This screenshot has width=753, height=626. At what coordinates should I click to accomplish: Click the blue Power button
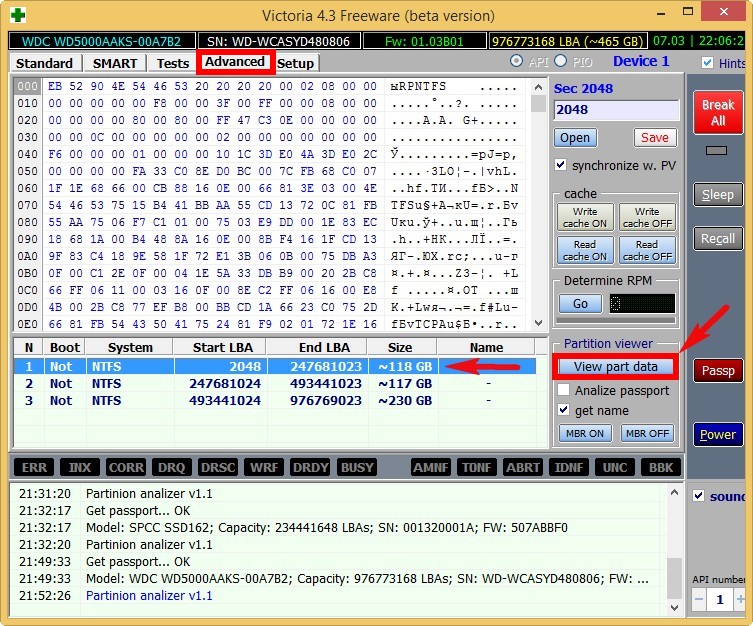coord(718,434)
